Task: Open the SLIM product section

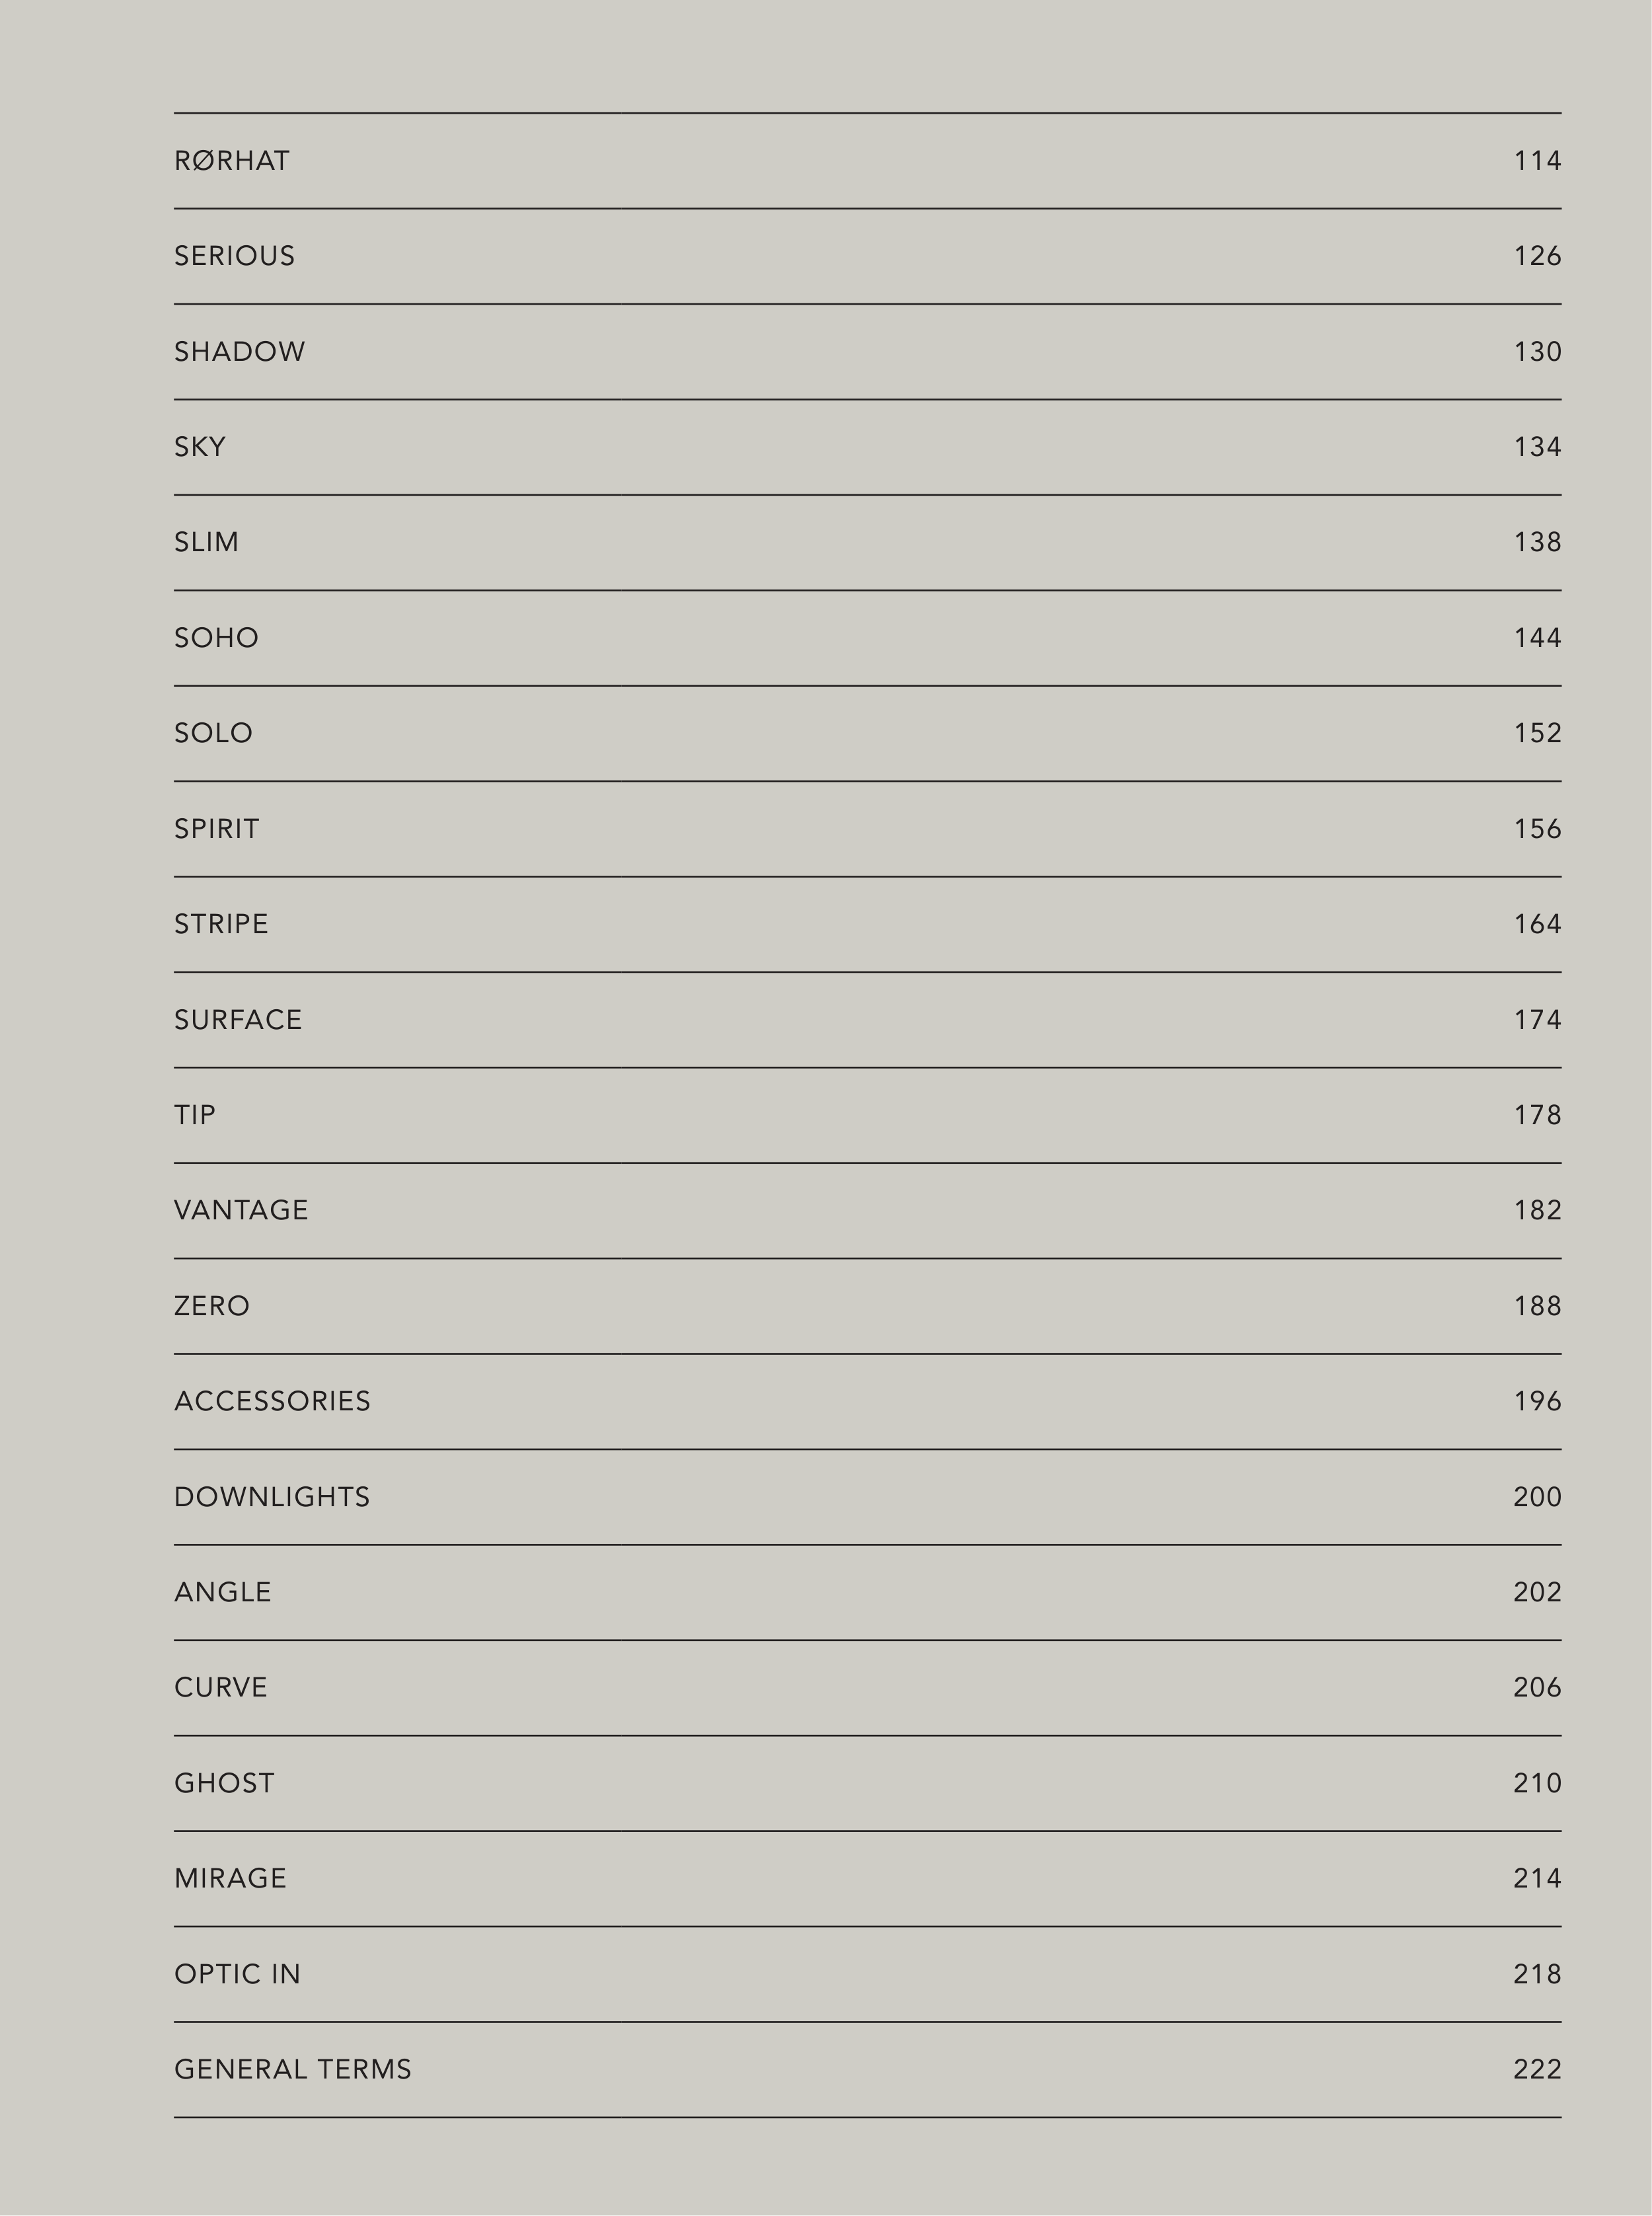Action: click(207, 542)
